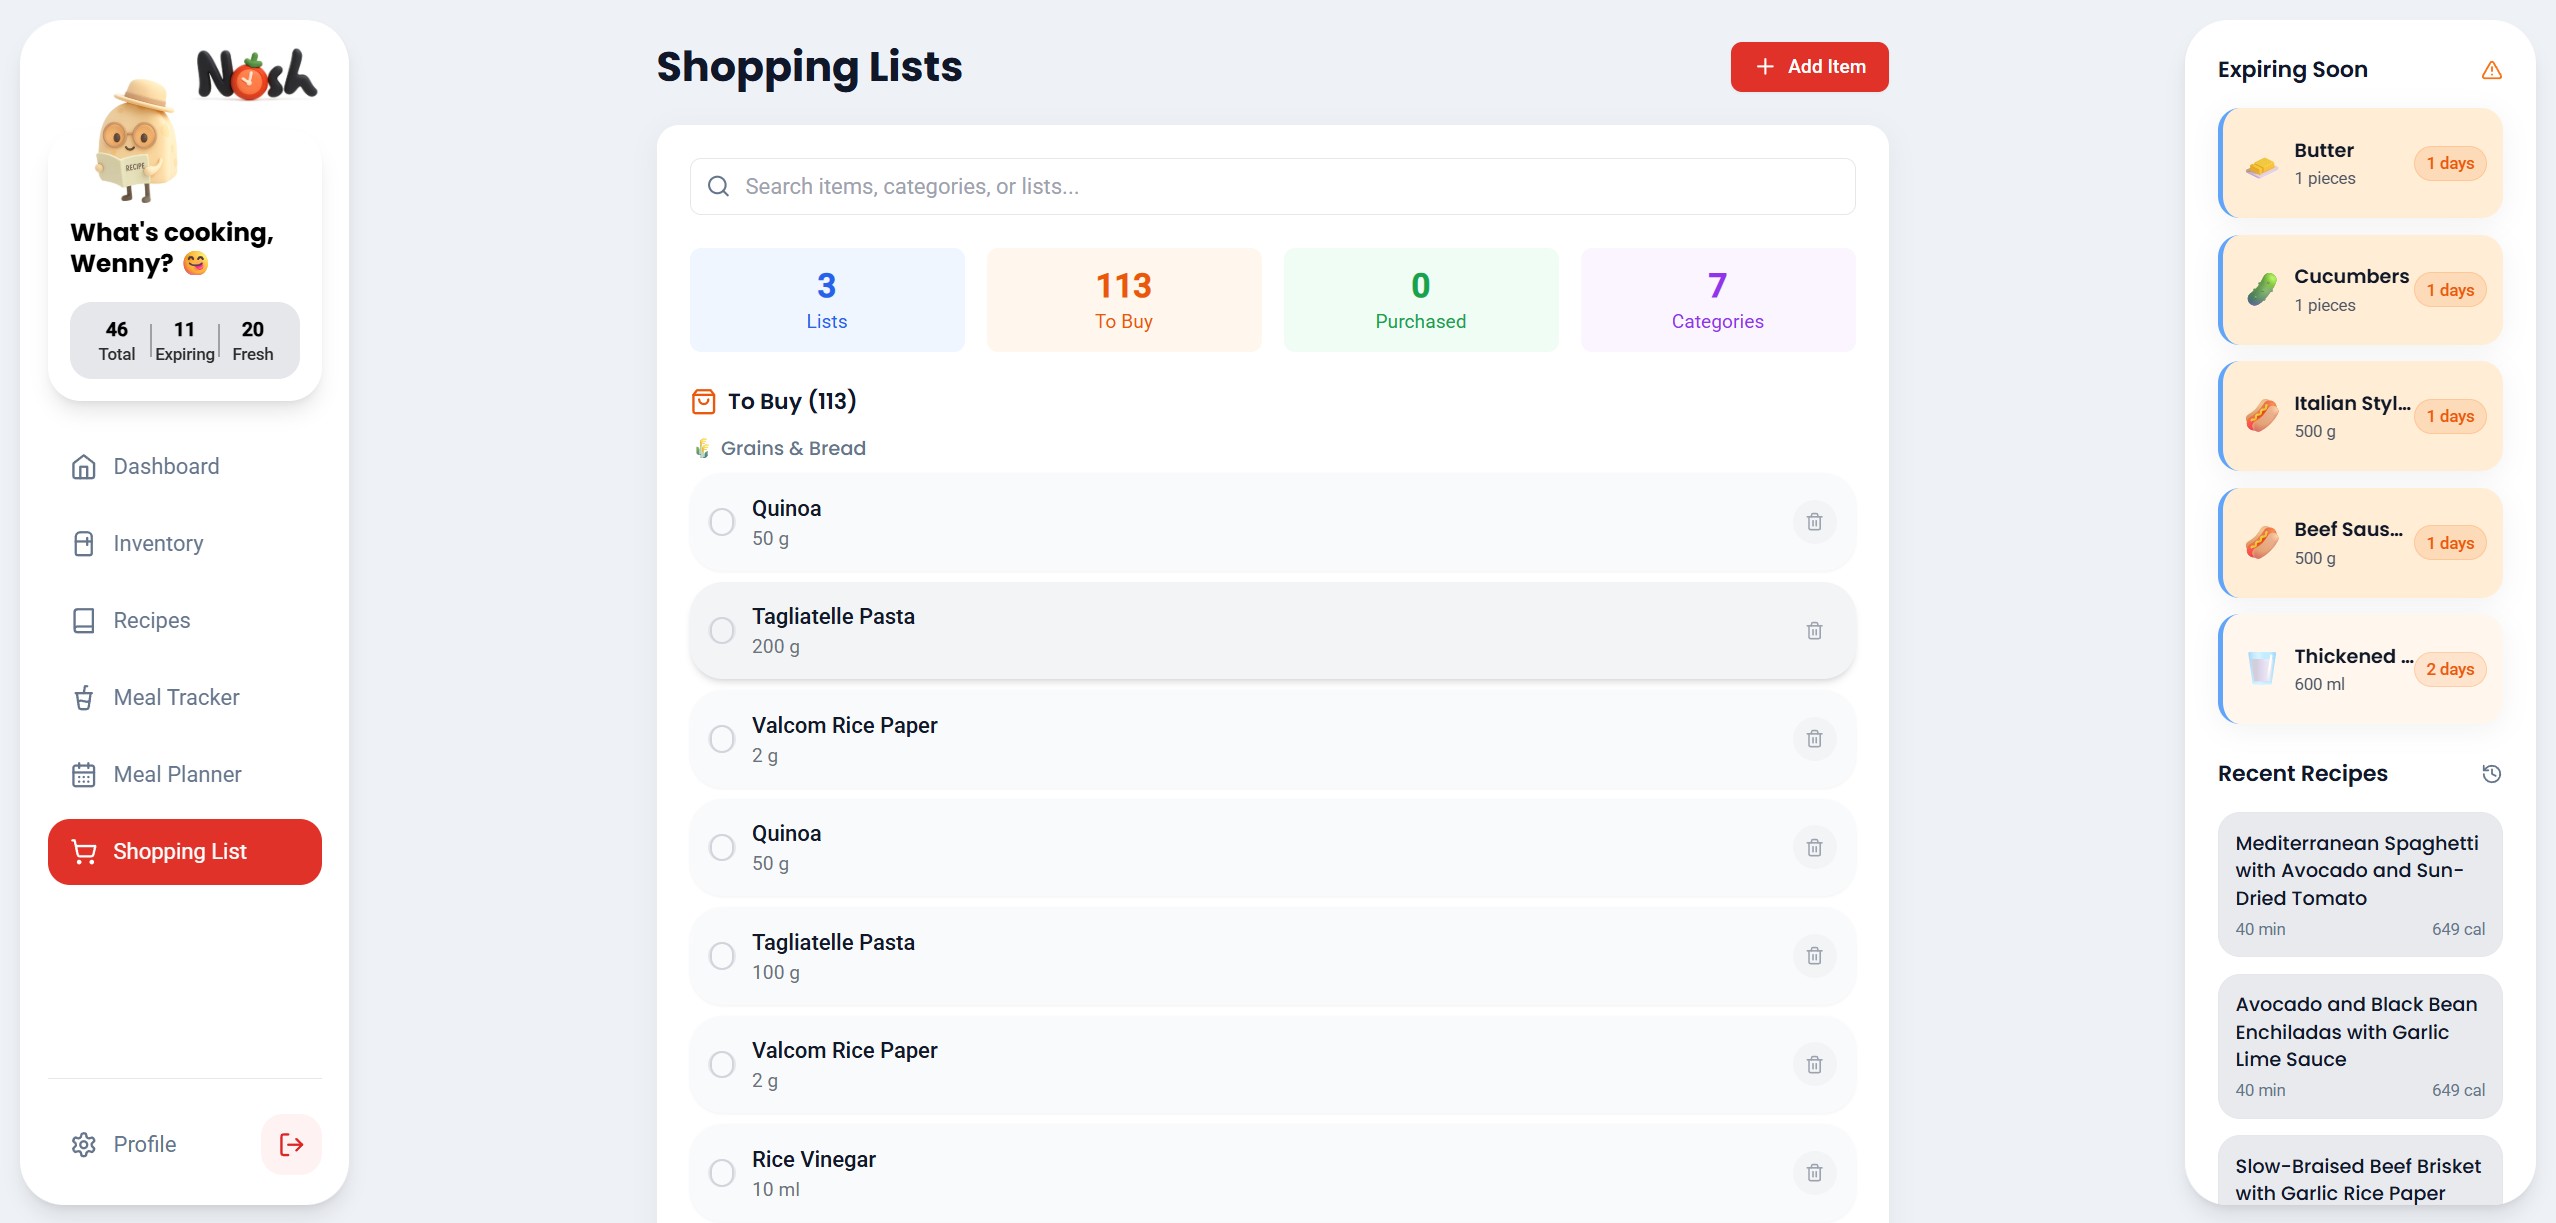Open the Butter expiring item card
2556x1223 pixels.
(2360, 164)
